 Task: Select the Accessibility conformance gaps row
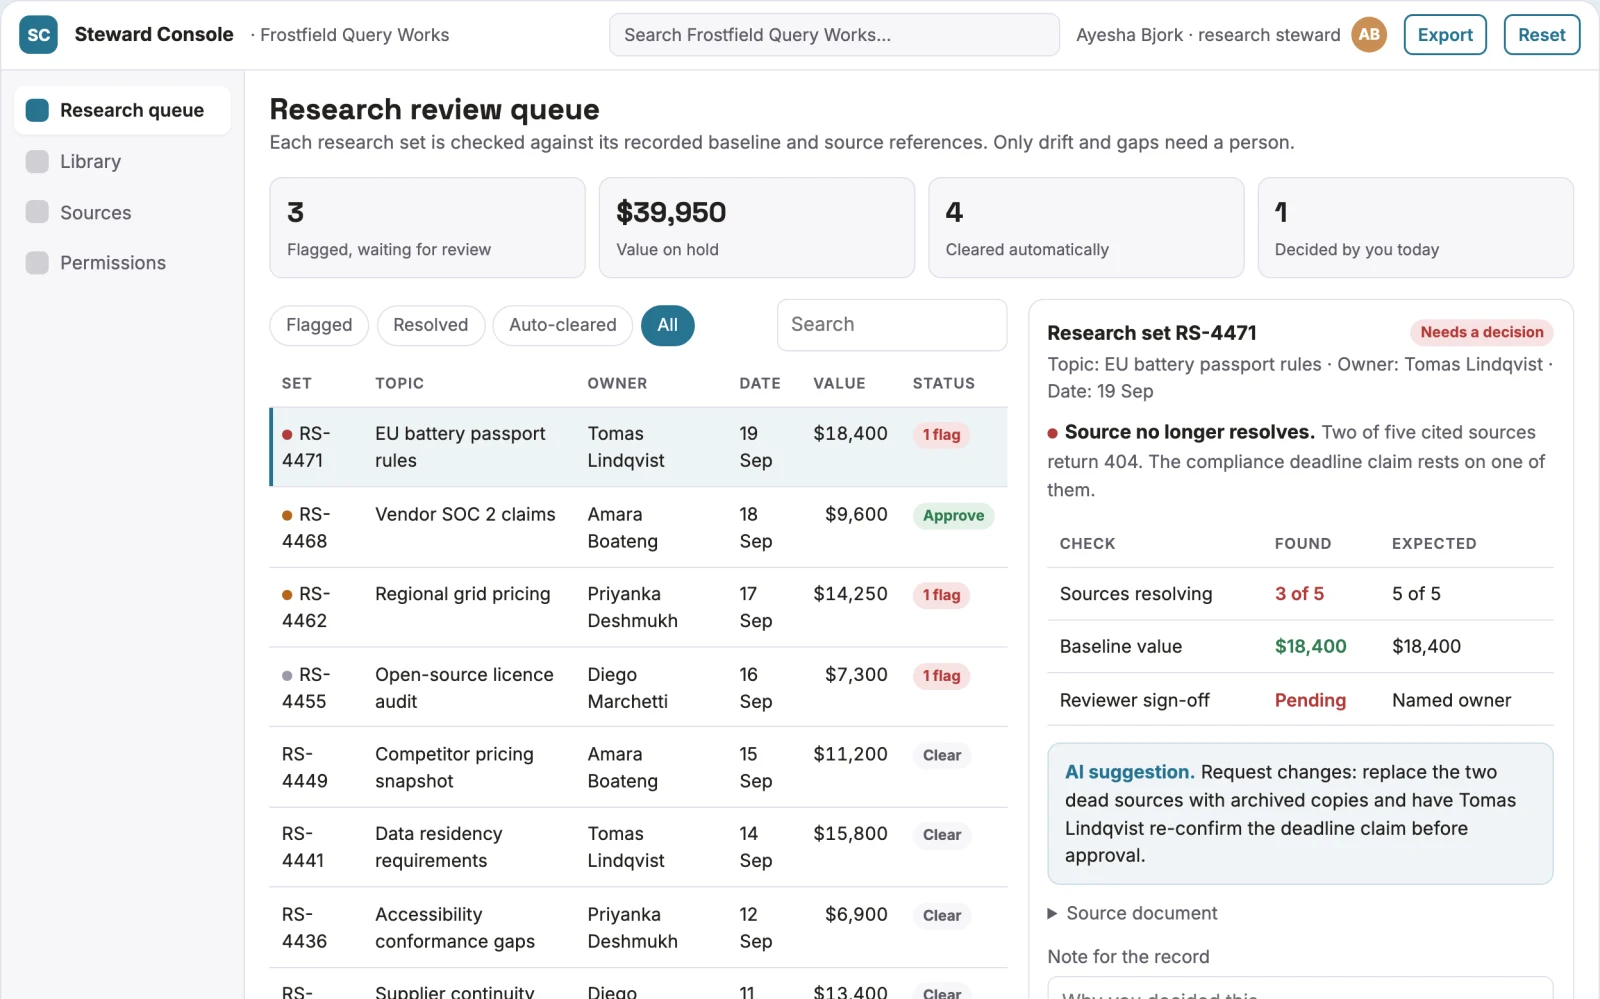[638, 928]
